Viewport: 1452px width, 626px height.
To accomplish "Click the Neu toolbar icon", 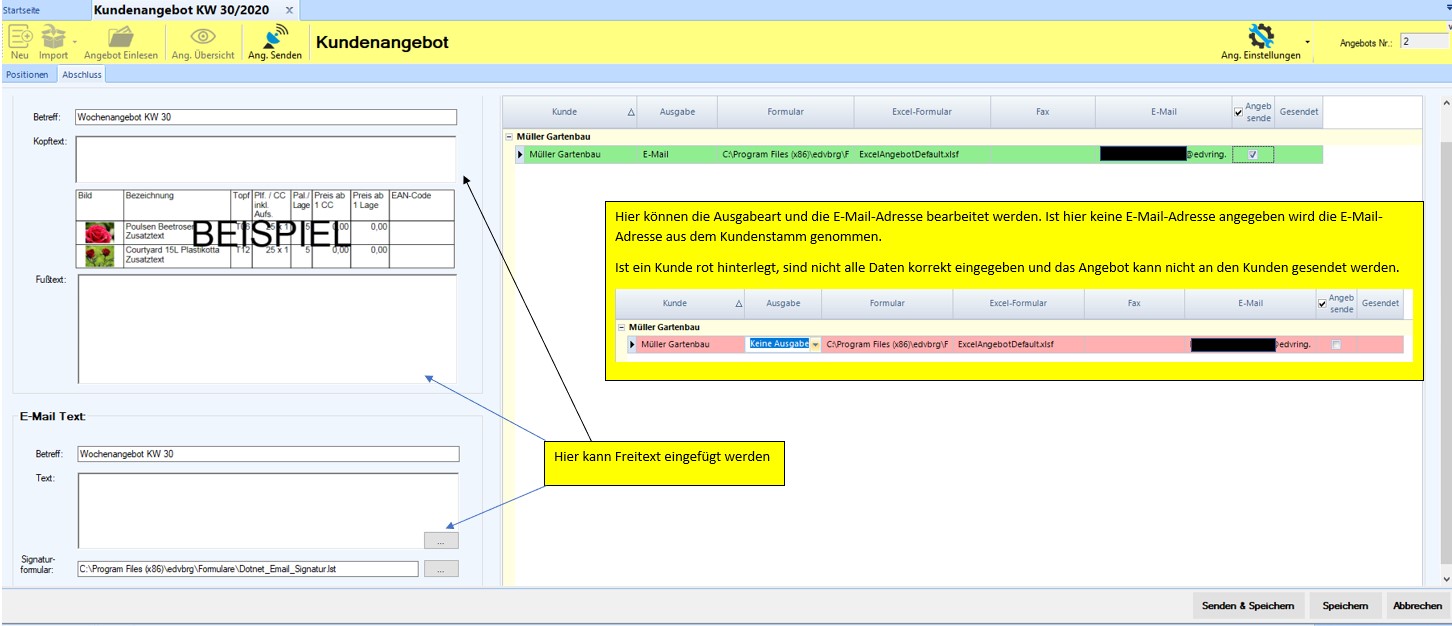I will click(20, 37).
